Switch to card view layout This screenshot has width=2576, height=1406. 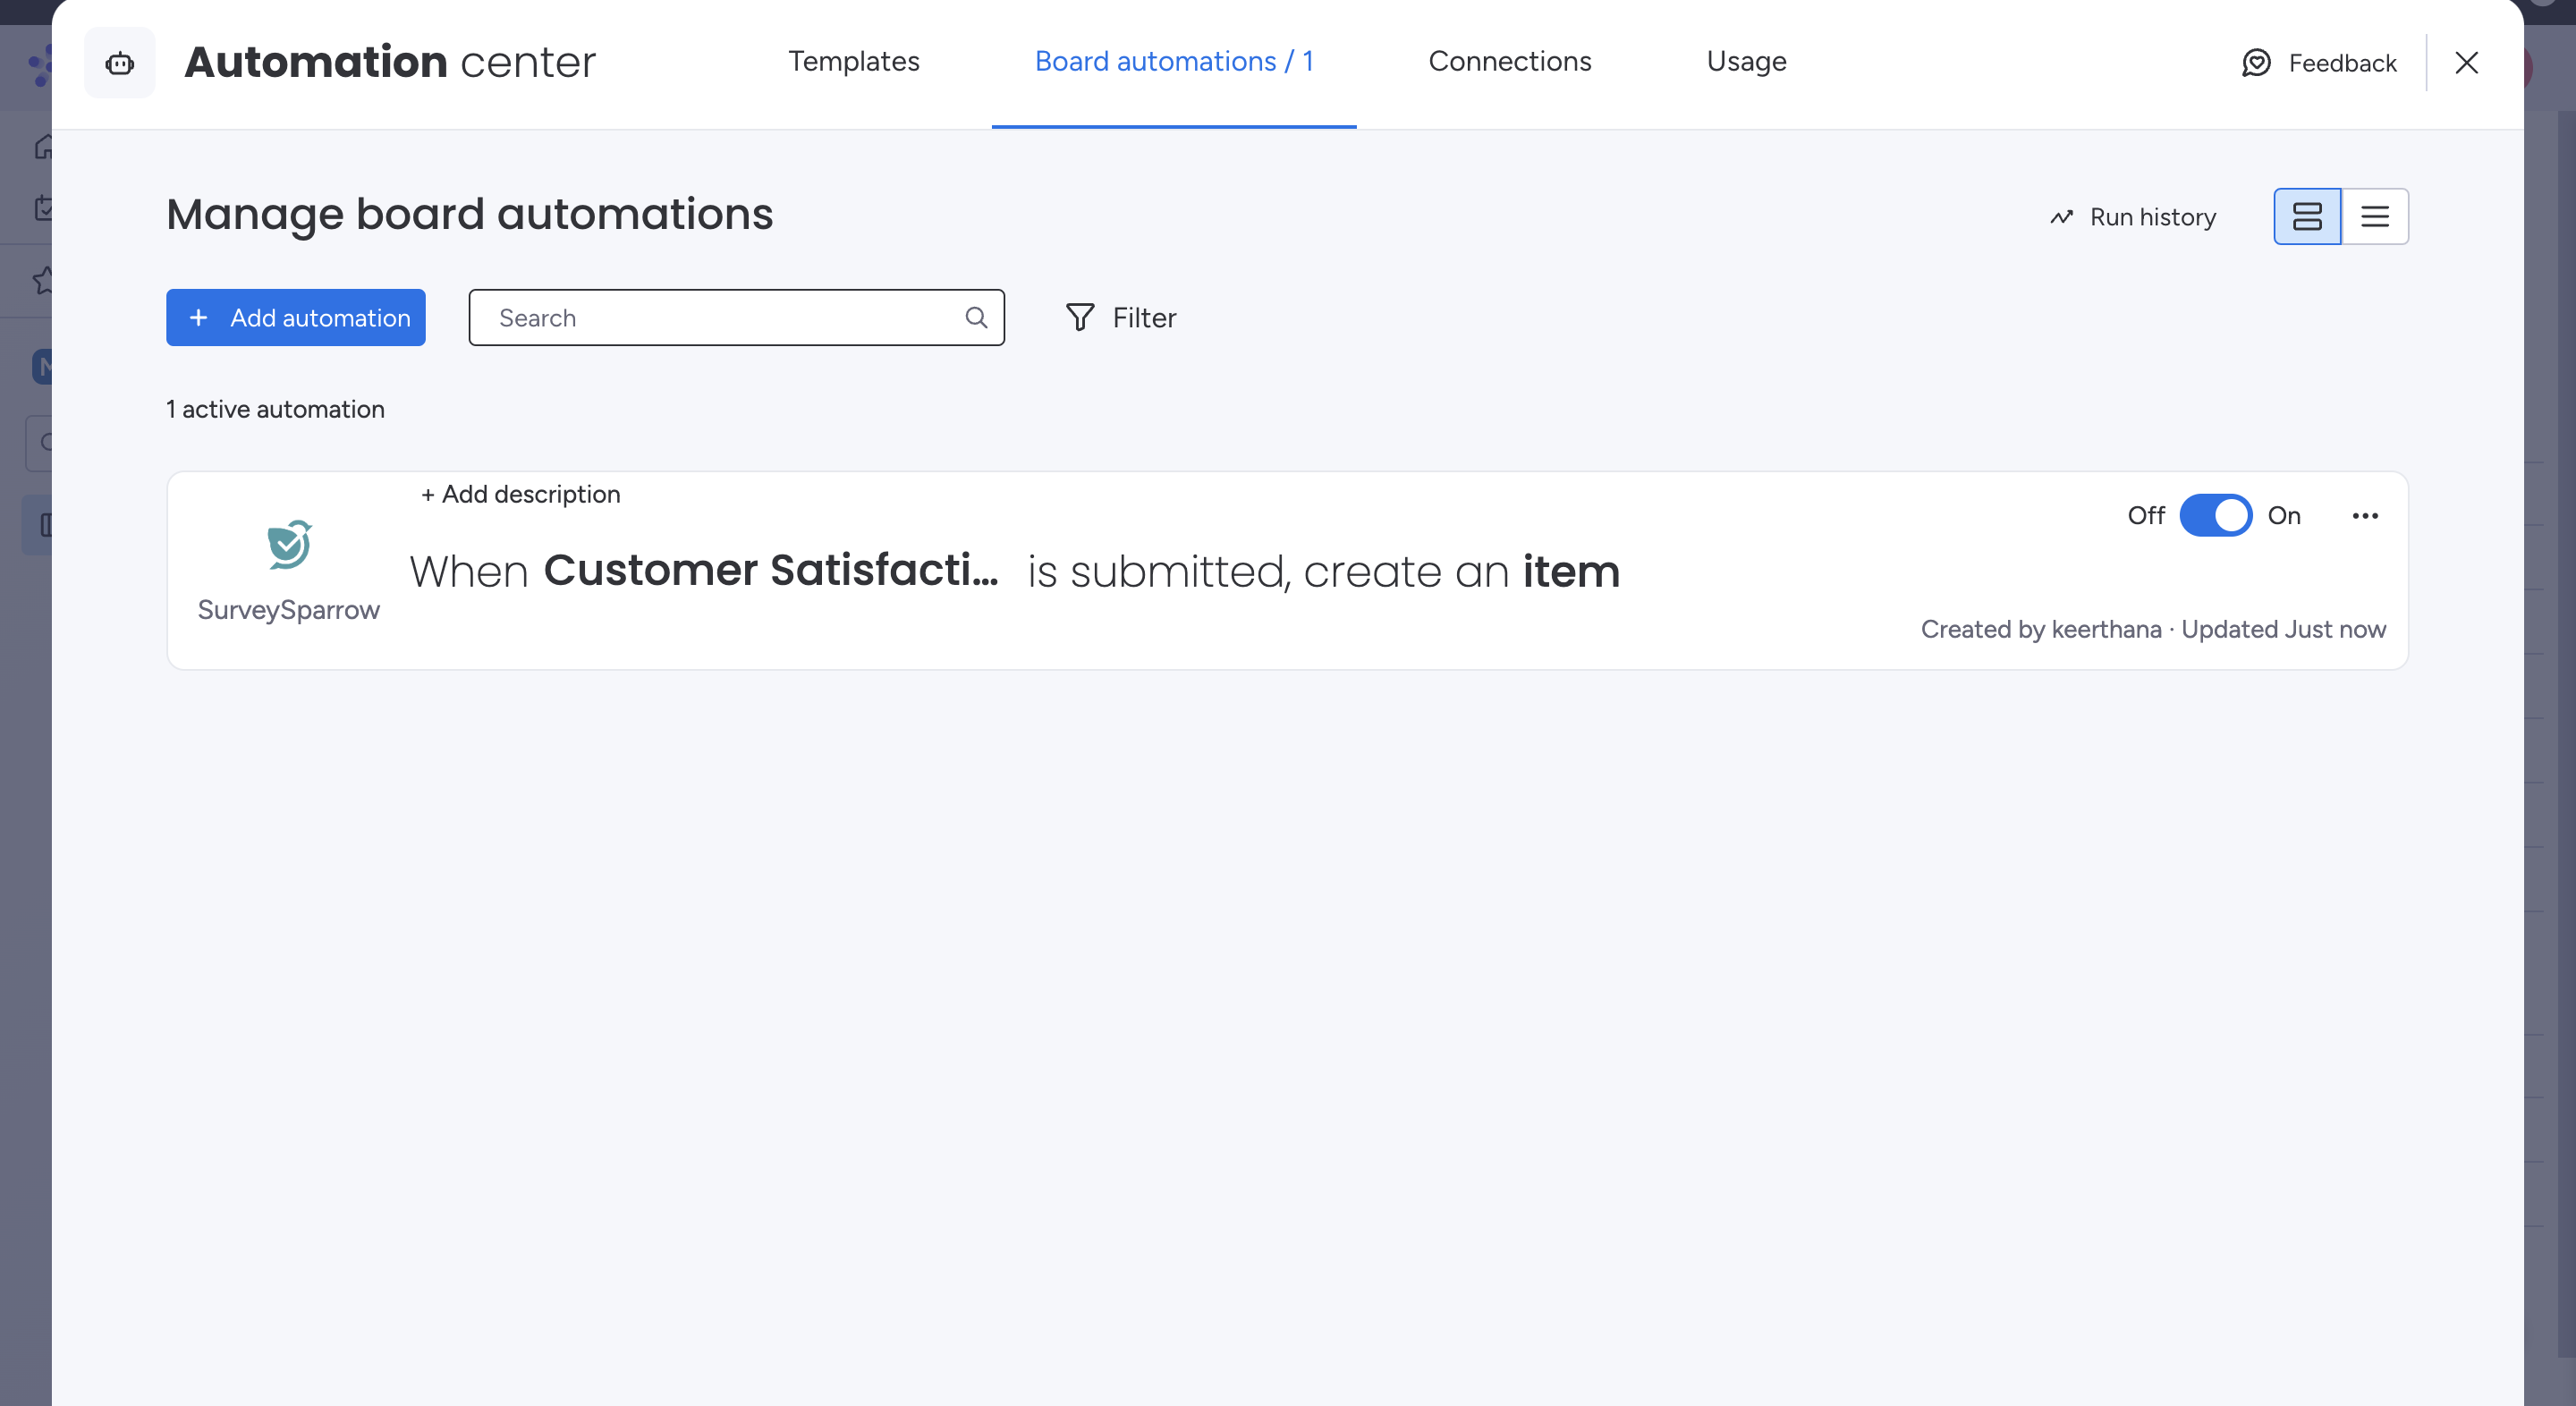click(2307, 216)
